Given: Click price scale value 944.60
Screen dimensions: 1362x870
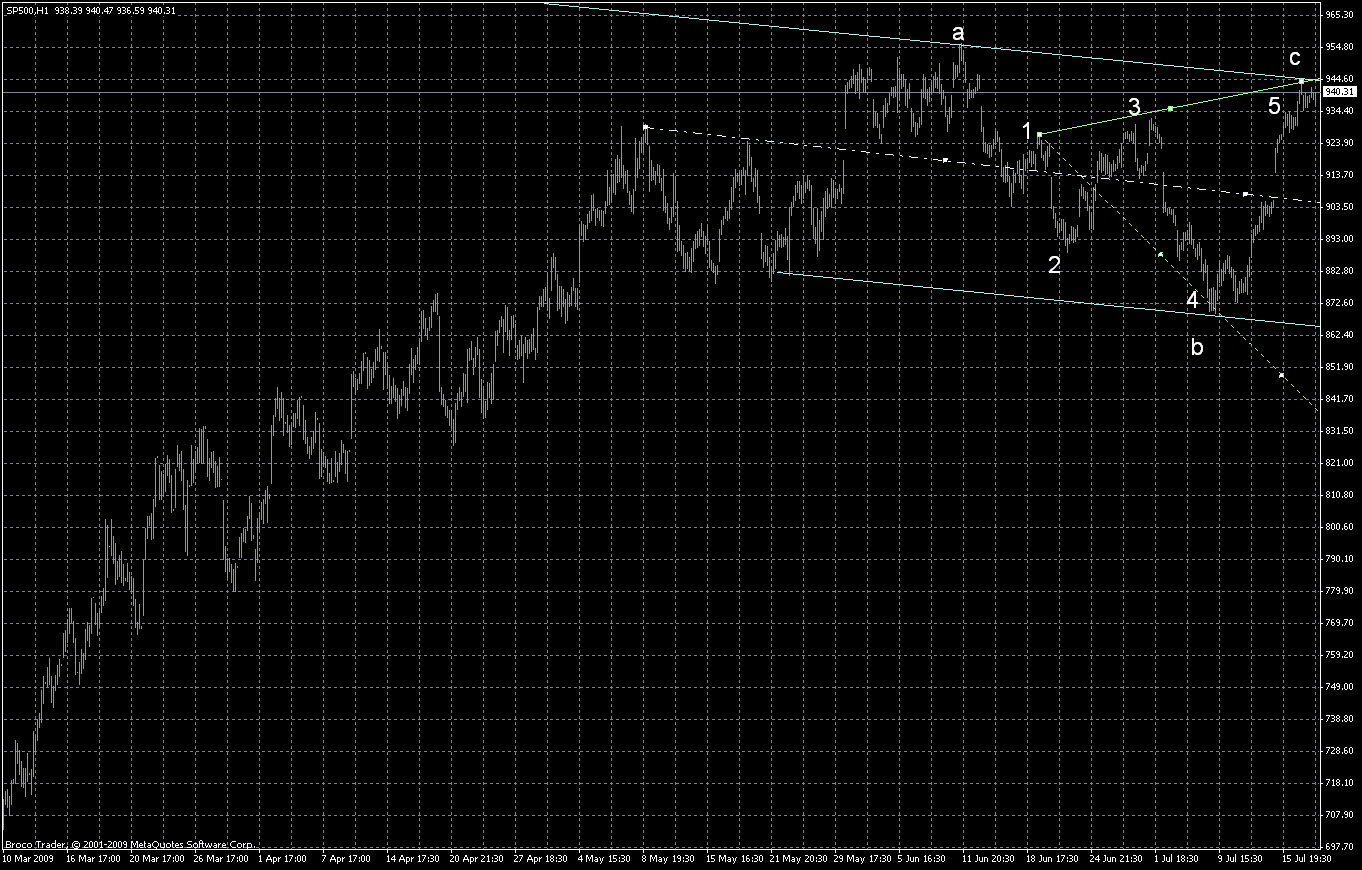Looking at the screenshot, I should (x=1339, y=79).
